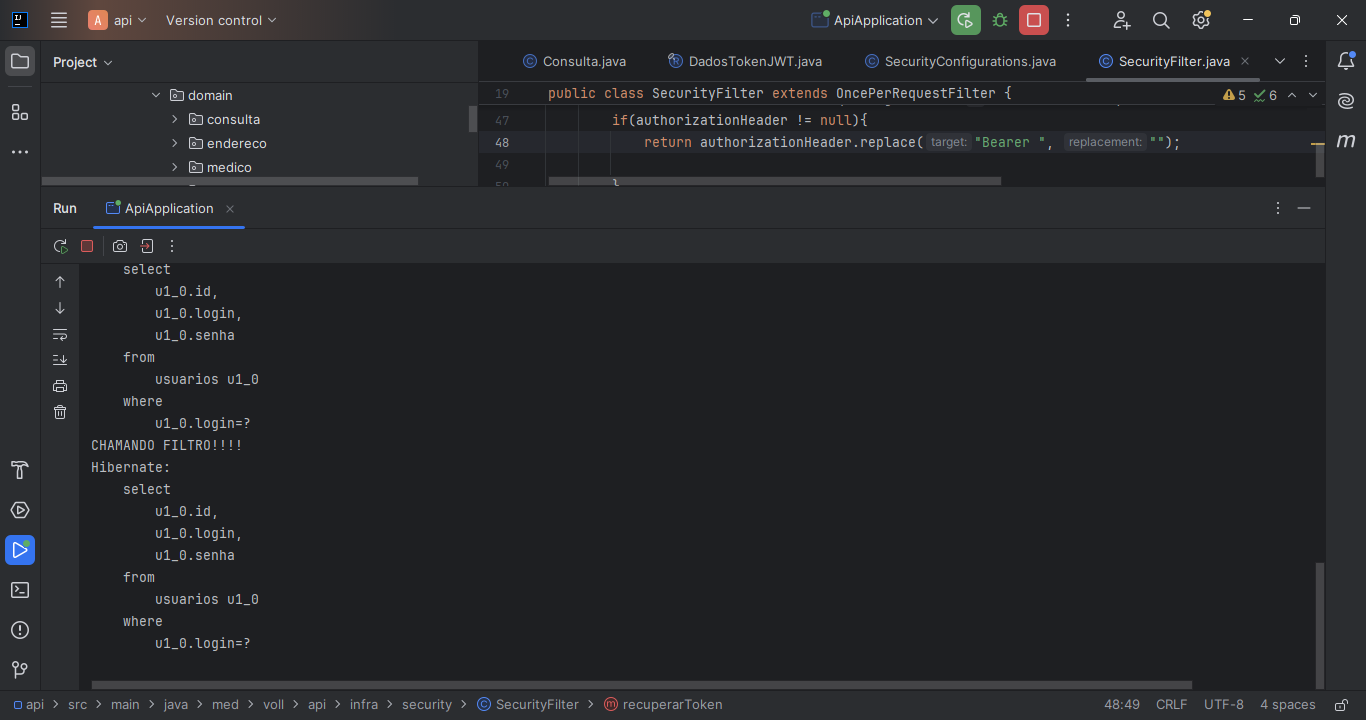Open the Project tool window icon
This screenshot has width=1366, height=720.
tap(20, 62)
